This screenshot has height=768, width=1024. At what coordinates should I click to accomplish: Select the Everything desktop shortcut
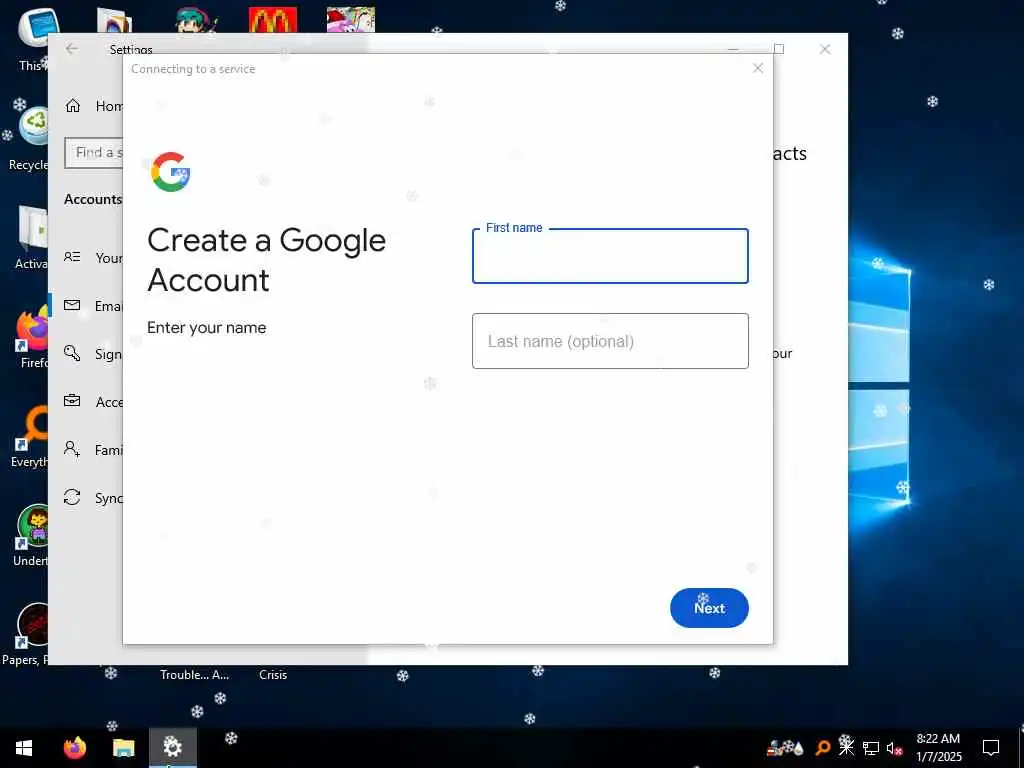pos(29,437)
